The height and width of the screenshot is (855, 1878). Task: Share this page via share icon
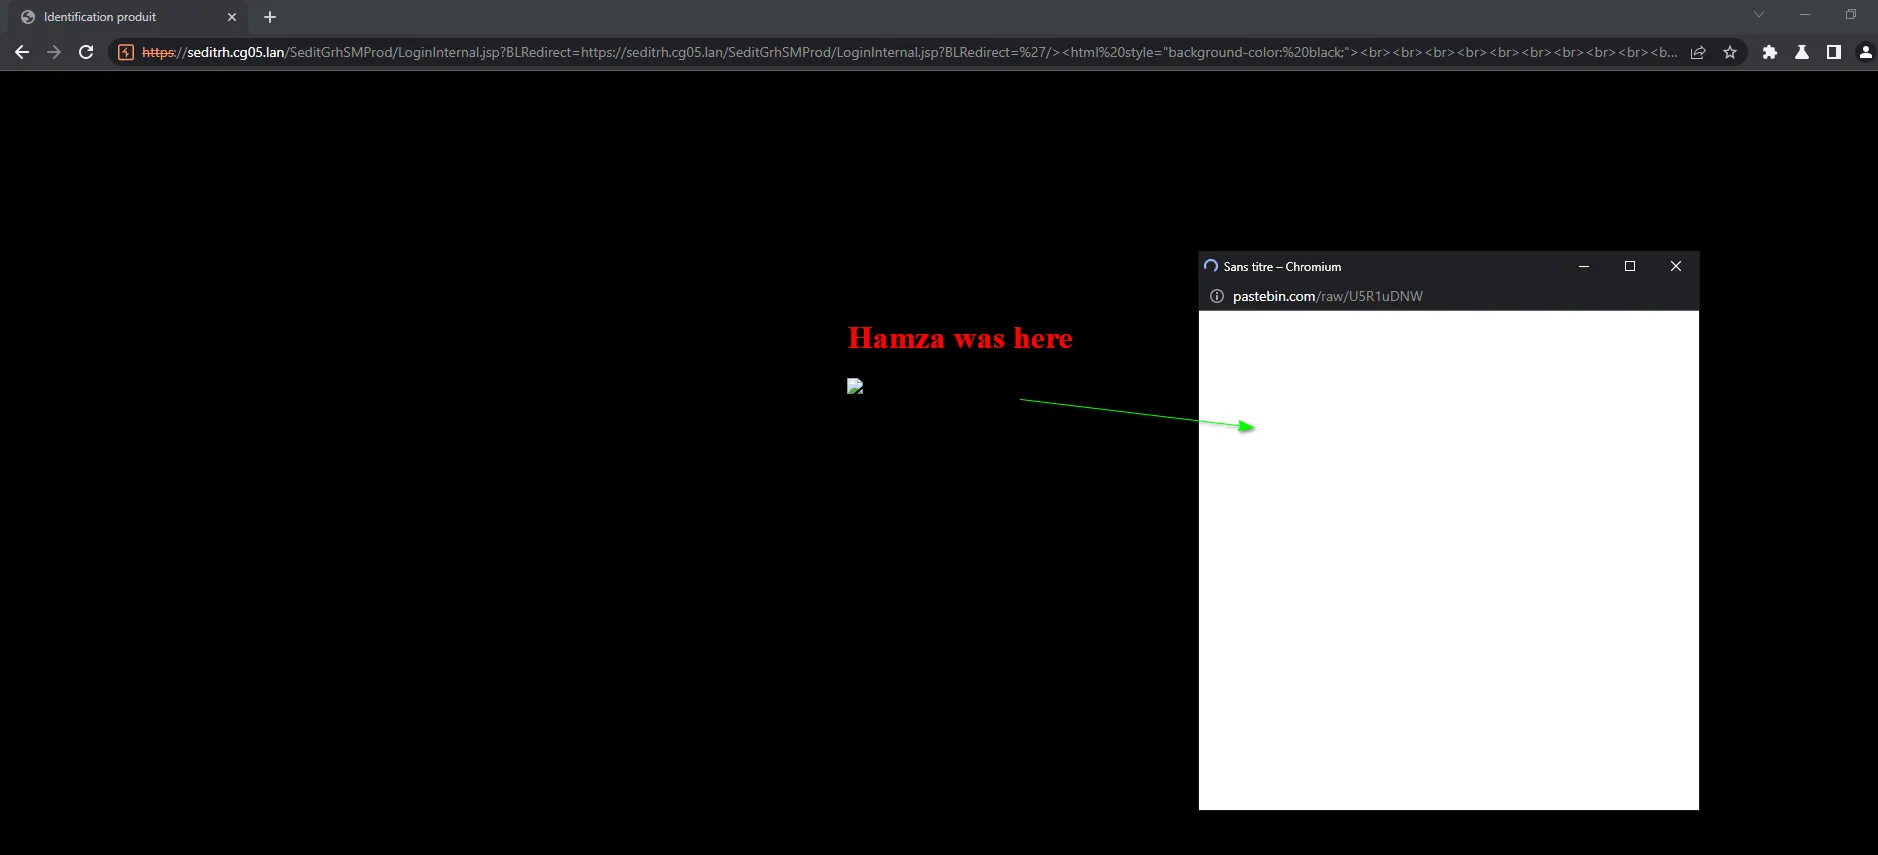(x=1698, y=52)
